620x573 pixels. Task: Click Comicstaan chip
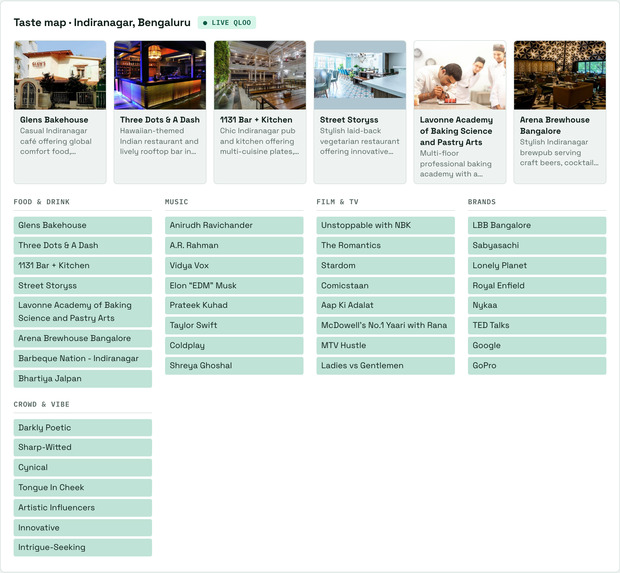pos(386,286)
